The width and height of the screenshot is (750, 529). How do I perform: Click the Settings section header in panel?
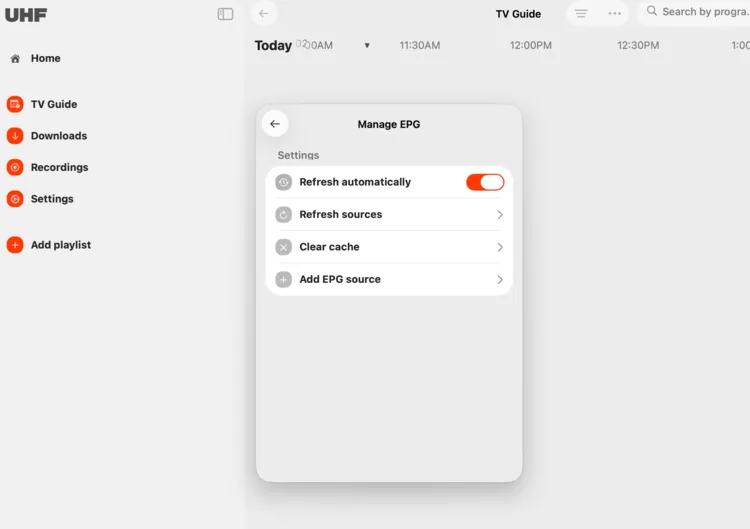point(298,155)
